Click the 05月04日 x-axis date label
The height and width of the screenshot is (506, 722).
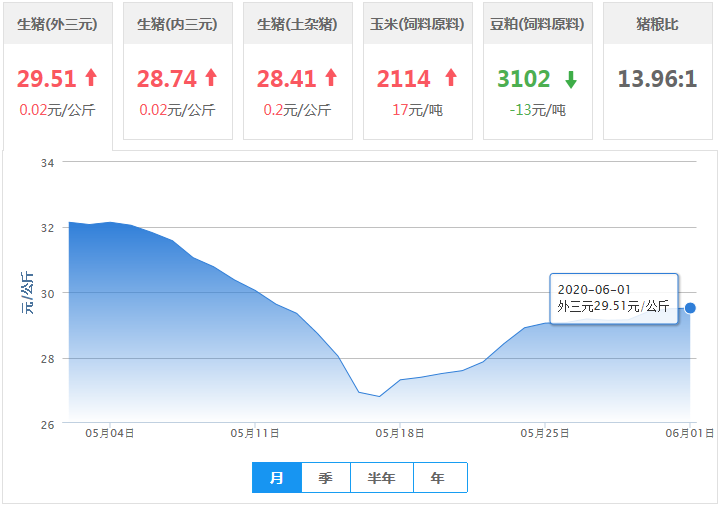(x=110, y=433)
